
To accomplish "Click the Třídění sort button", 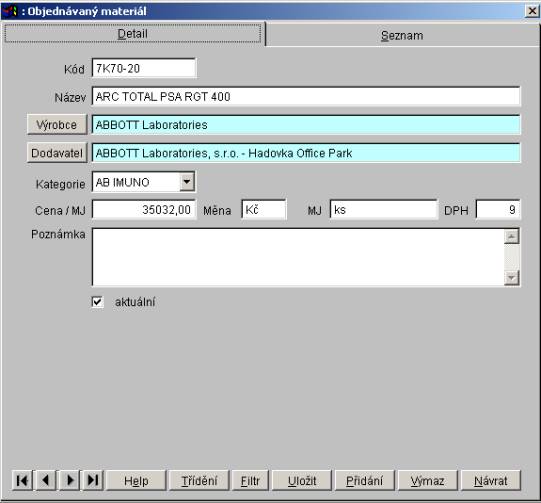I will [x=199, y=480].
